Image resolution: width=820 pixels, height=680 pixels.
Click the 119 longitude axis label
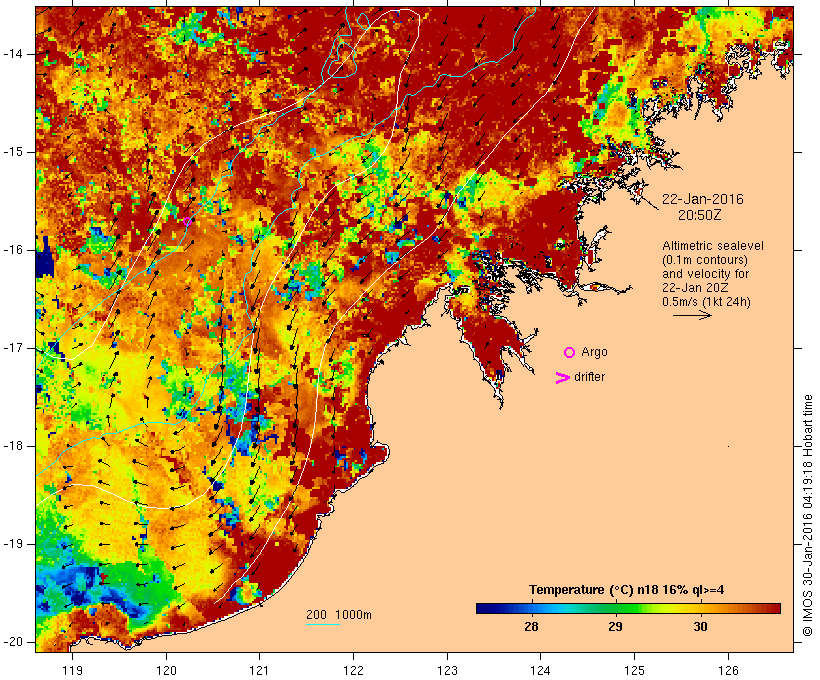click(x=72, y=670)
